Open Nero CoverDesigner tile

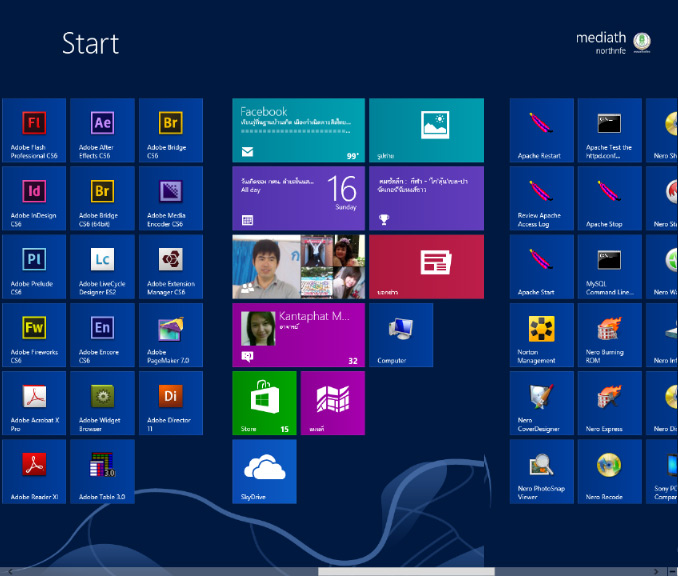pyautogui.click(x=542, y=403)
